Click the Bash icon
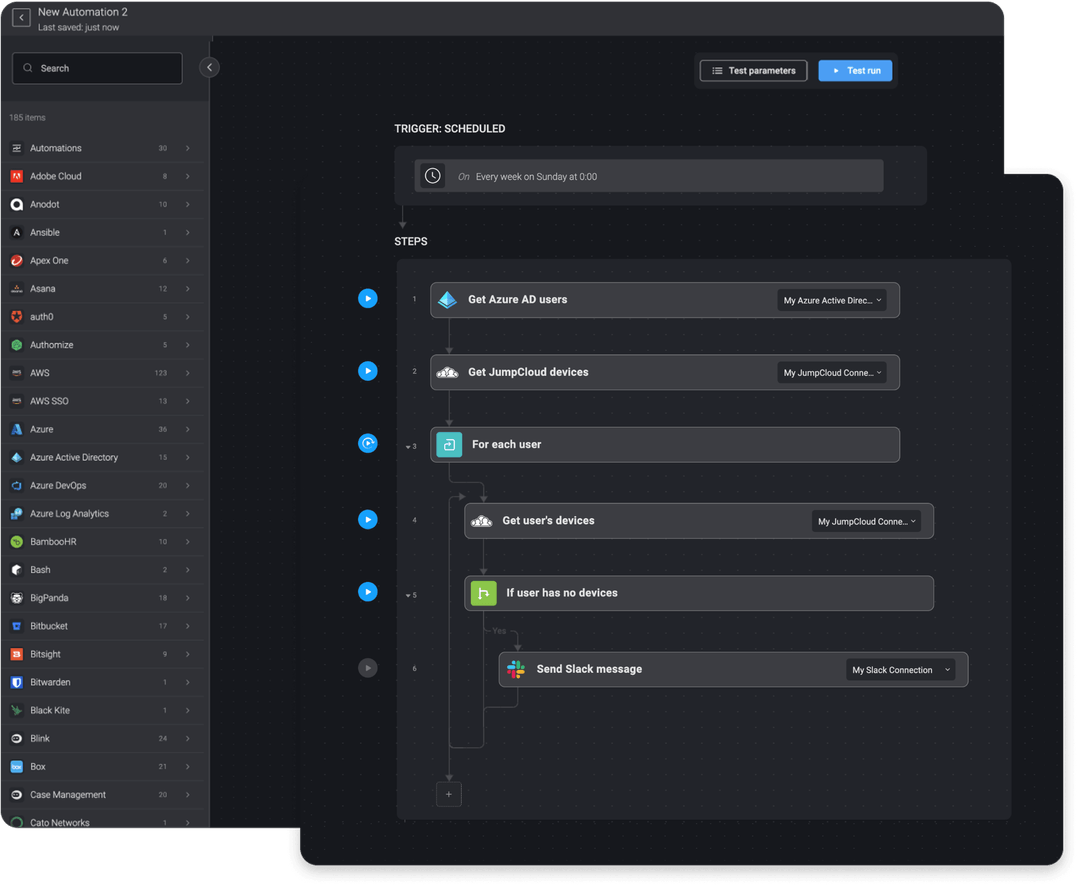The height and width of the screenshot is (887, 1080). pyautogui.click(x=17, y=570)
